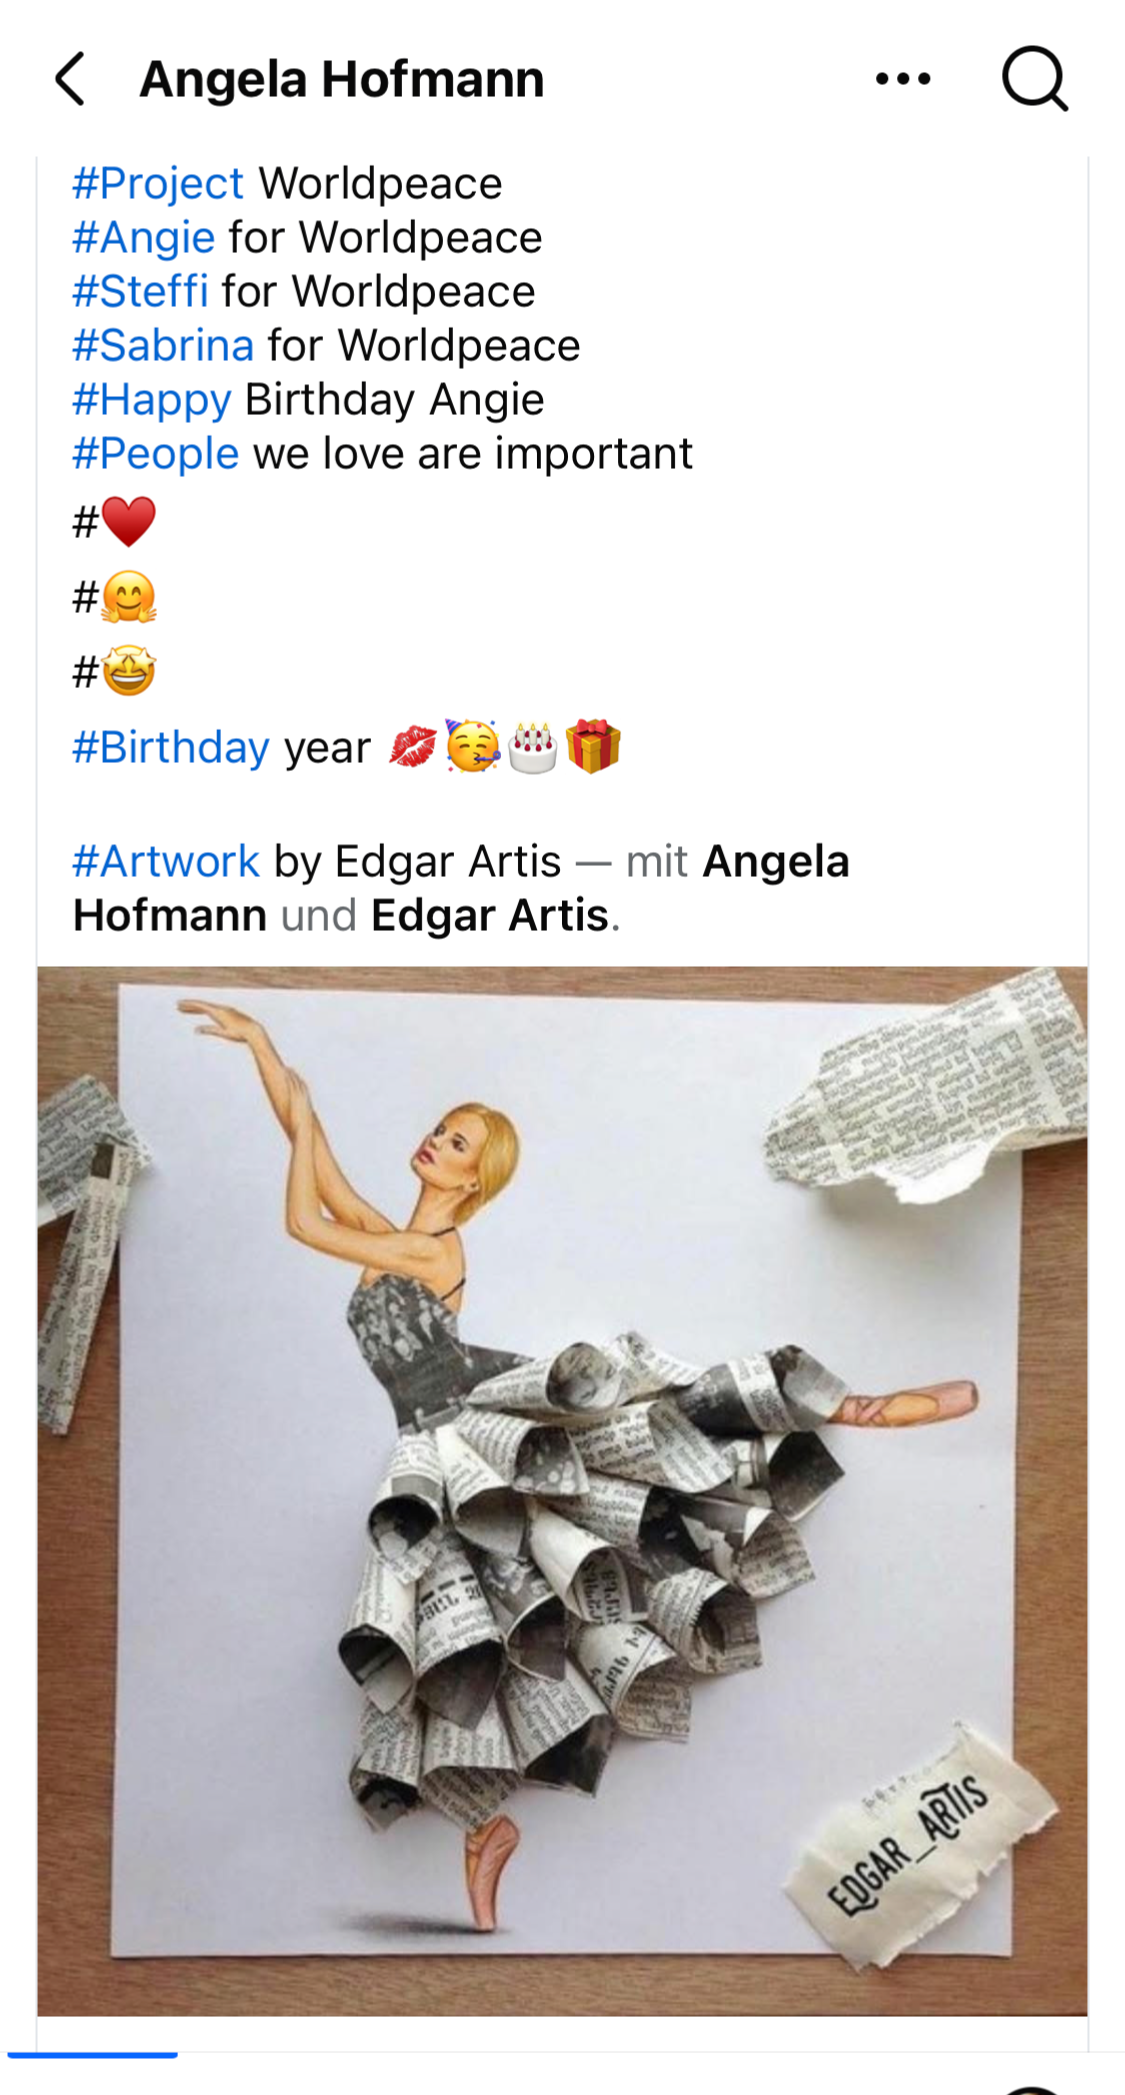Viewport: 1125px width, 2095px height.
Task: Tap the gift box emoji
Action: click(x=594, y=746)
